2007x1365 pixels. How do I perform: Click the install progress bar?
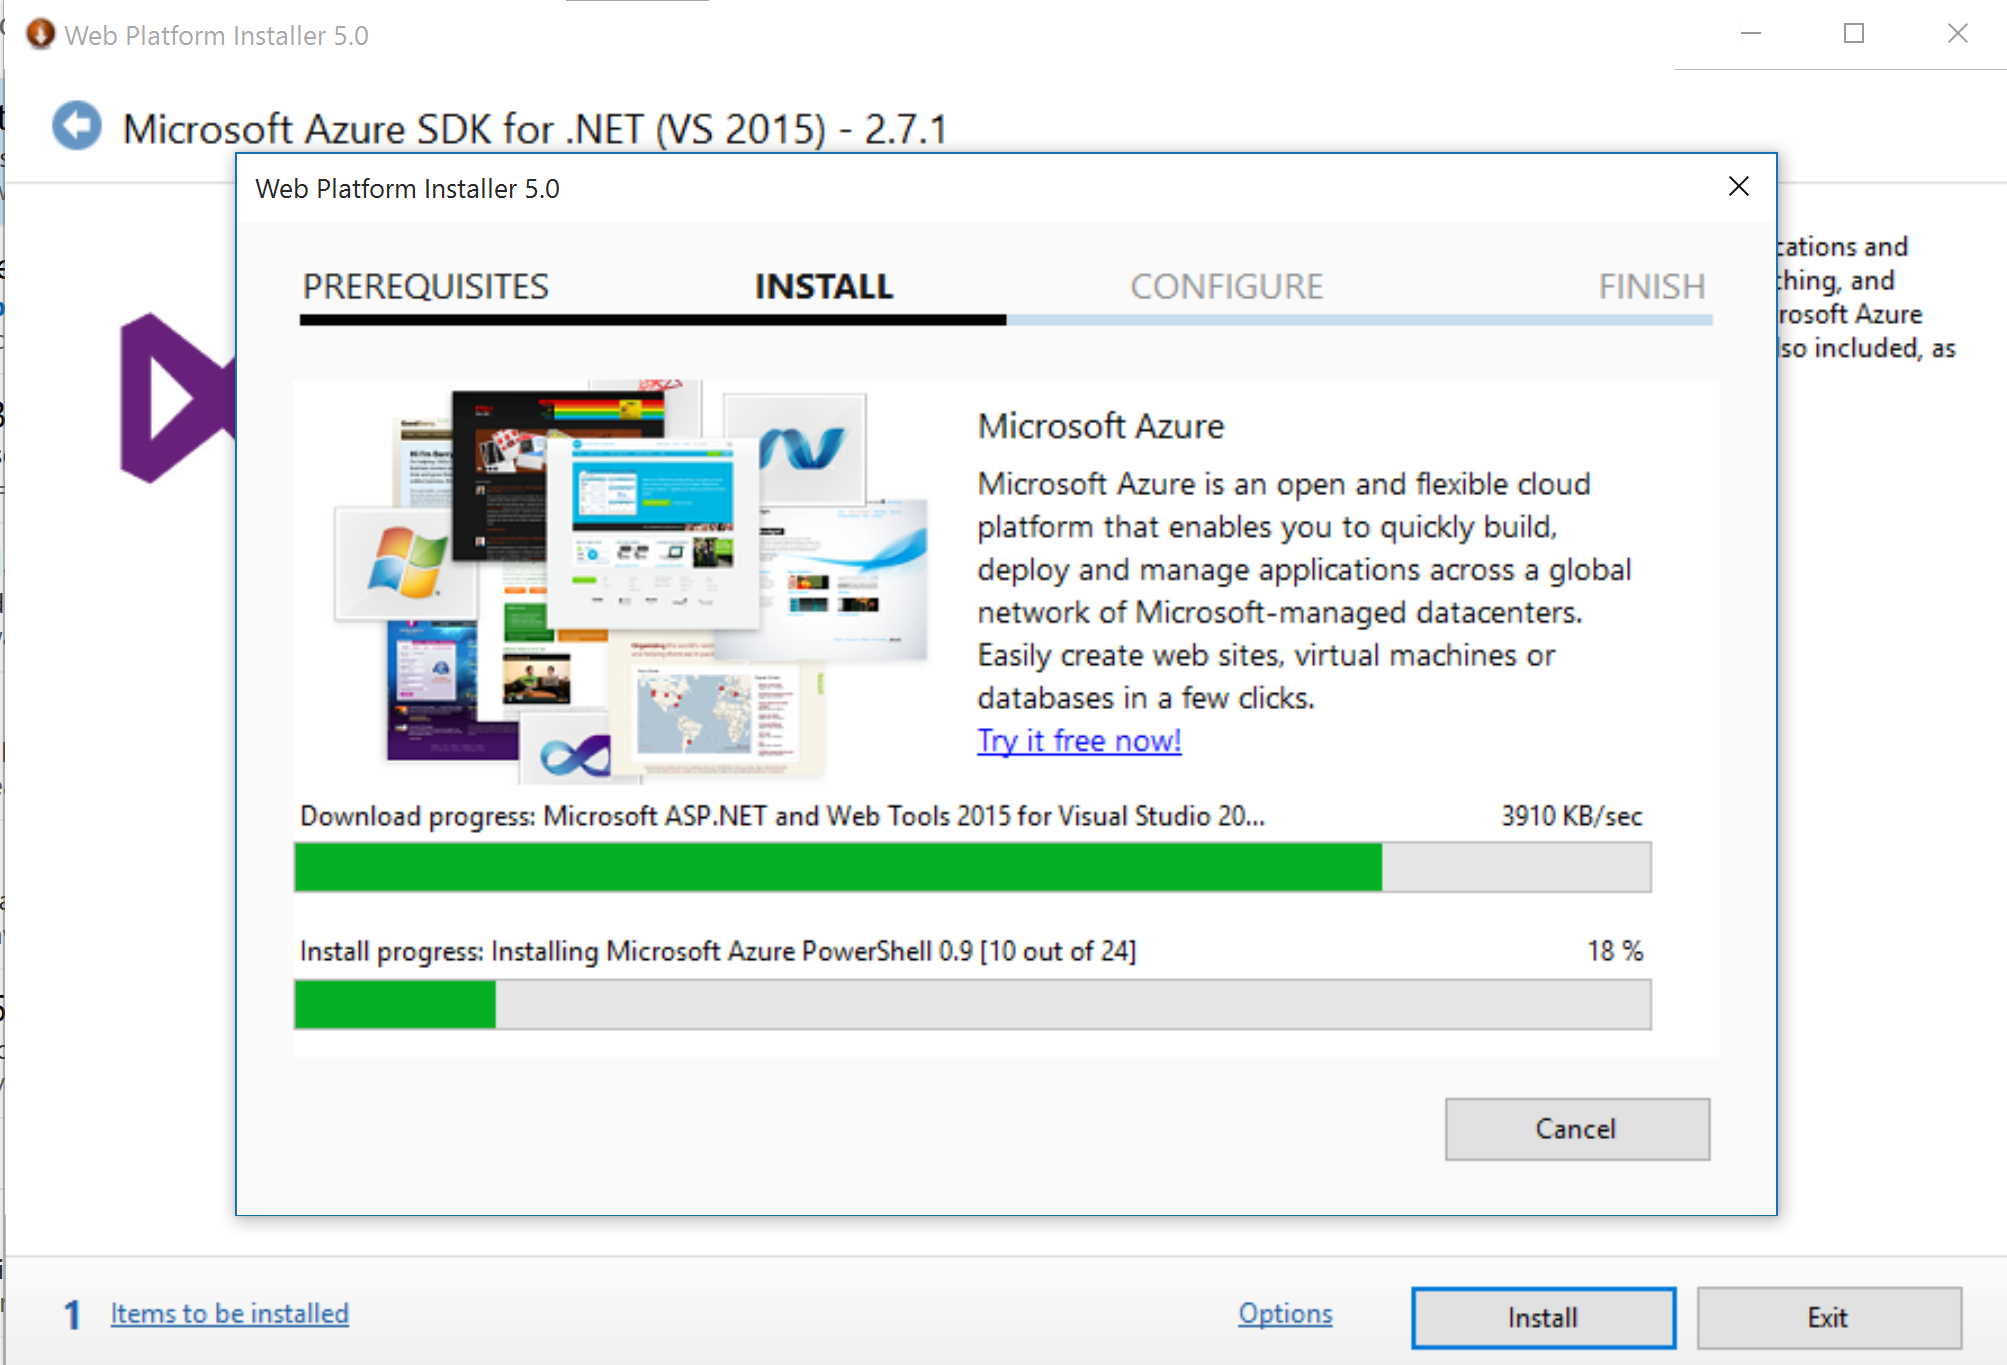click(x=972, y=1004)
